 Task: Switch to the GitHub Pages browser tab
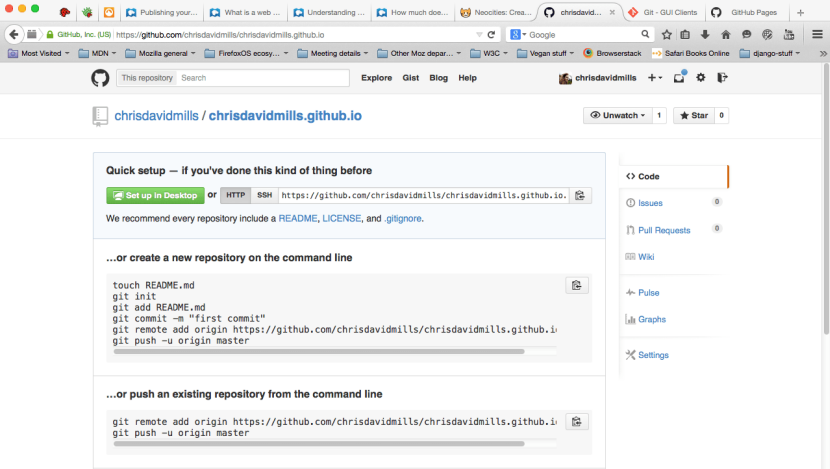point(764,13)
